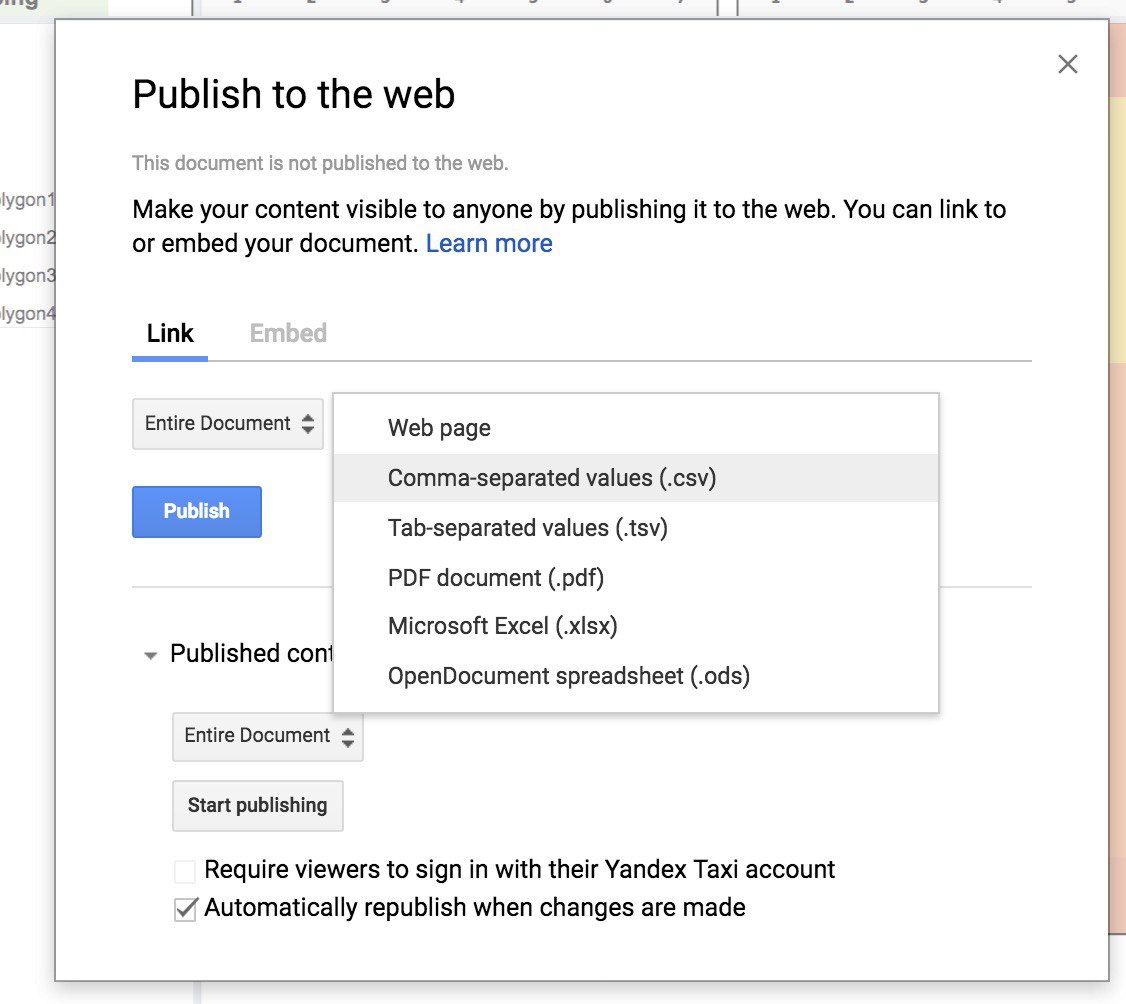Click the Polygon4 sheet item behind the dialog
The width and height of the screenshot is (1126, 1004).
pyautogui.click(x=27, y=314)
